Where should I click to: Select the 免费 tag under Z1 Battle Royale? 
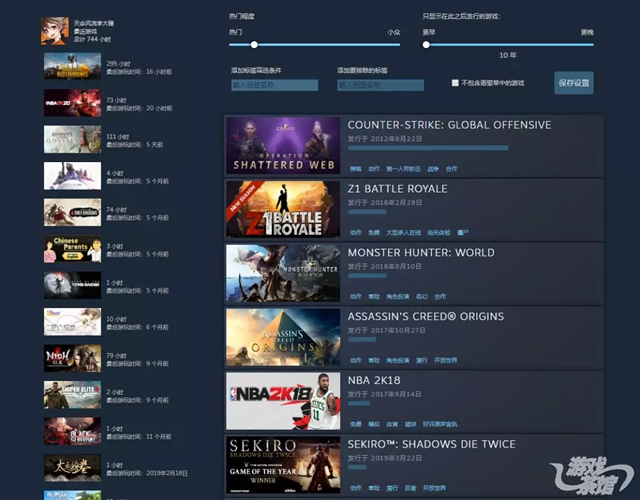pyautogui.click(x=374, y=233)
